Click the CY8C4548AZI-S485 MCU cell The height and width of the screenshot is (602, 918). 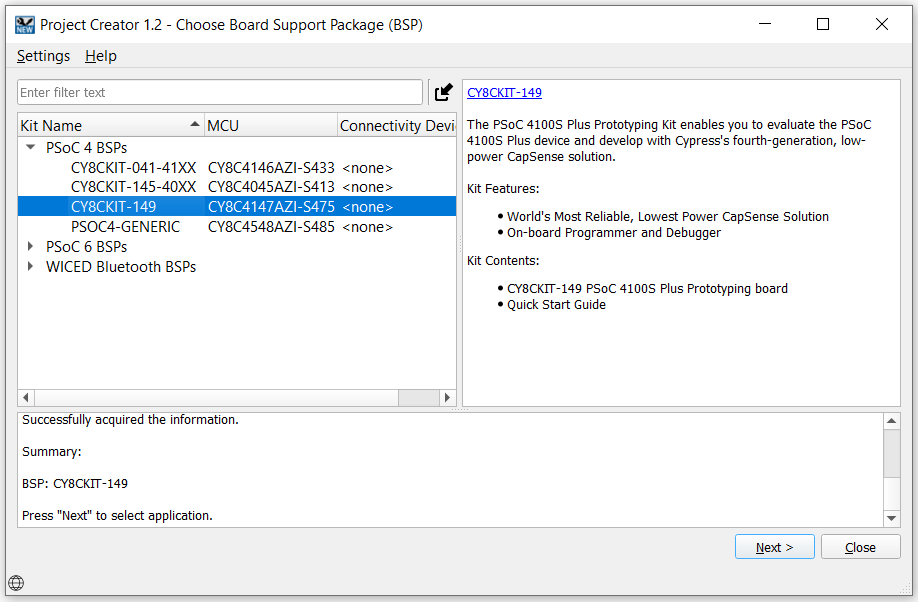coord(271,227)
